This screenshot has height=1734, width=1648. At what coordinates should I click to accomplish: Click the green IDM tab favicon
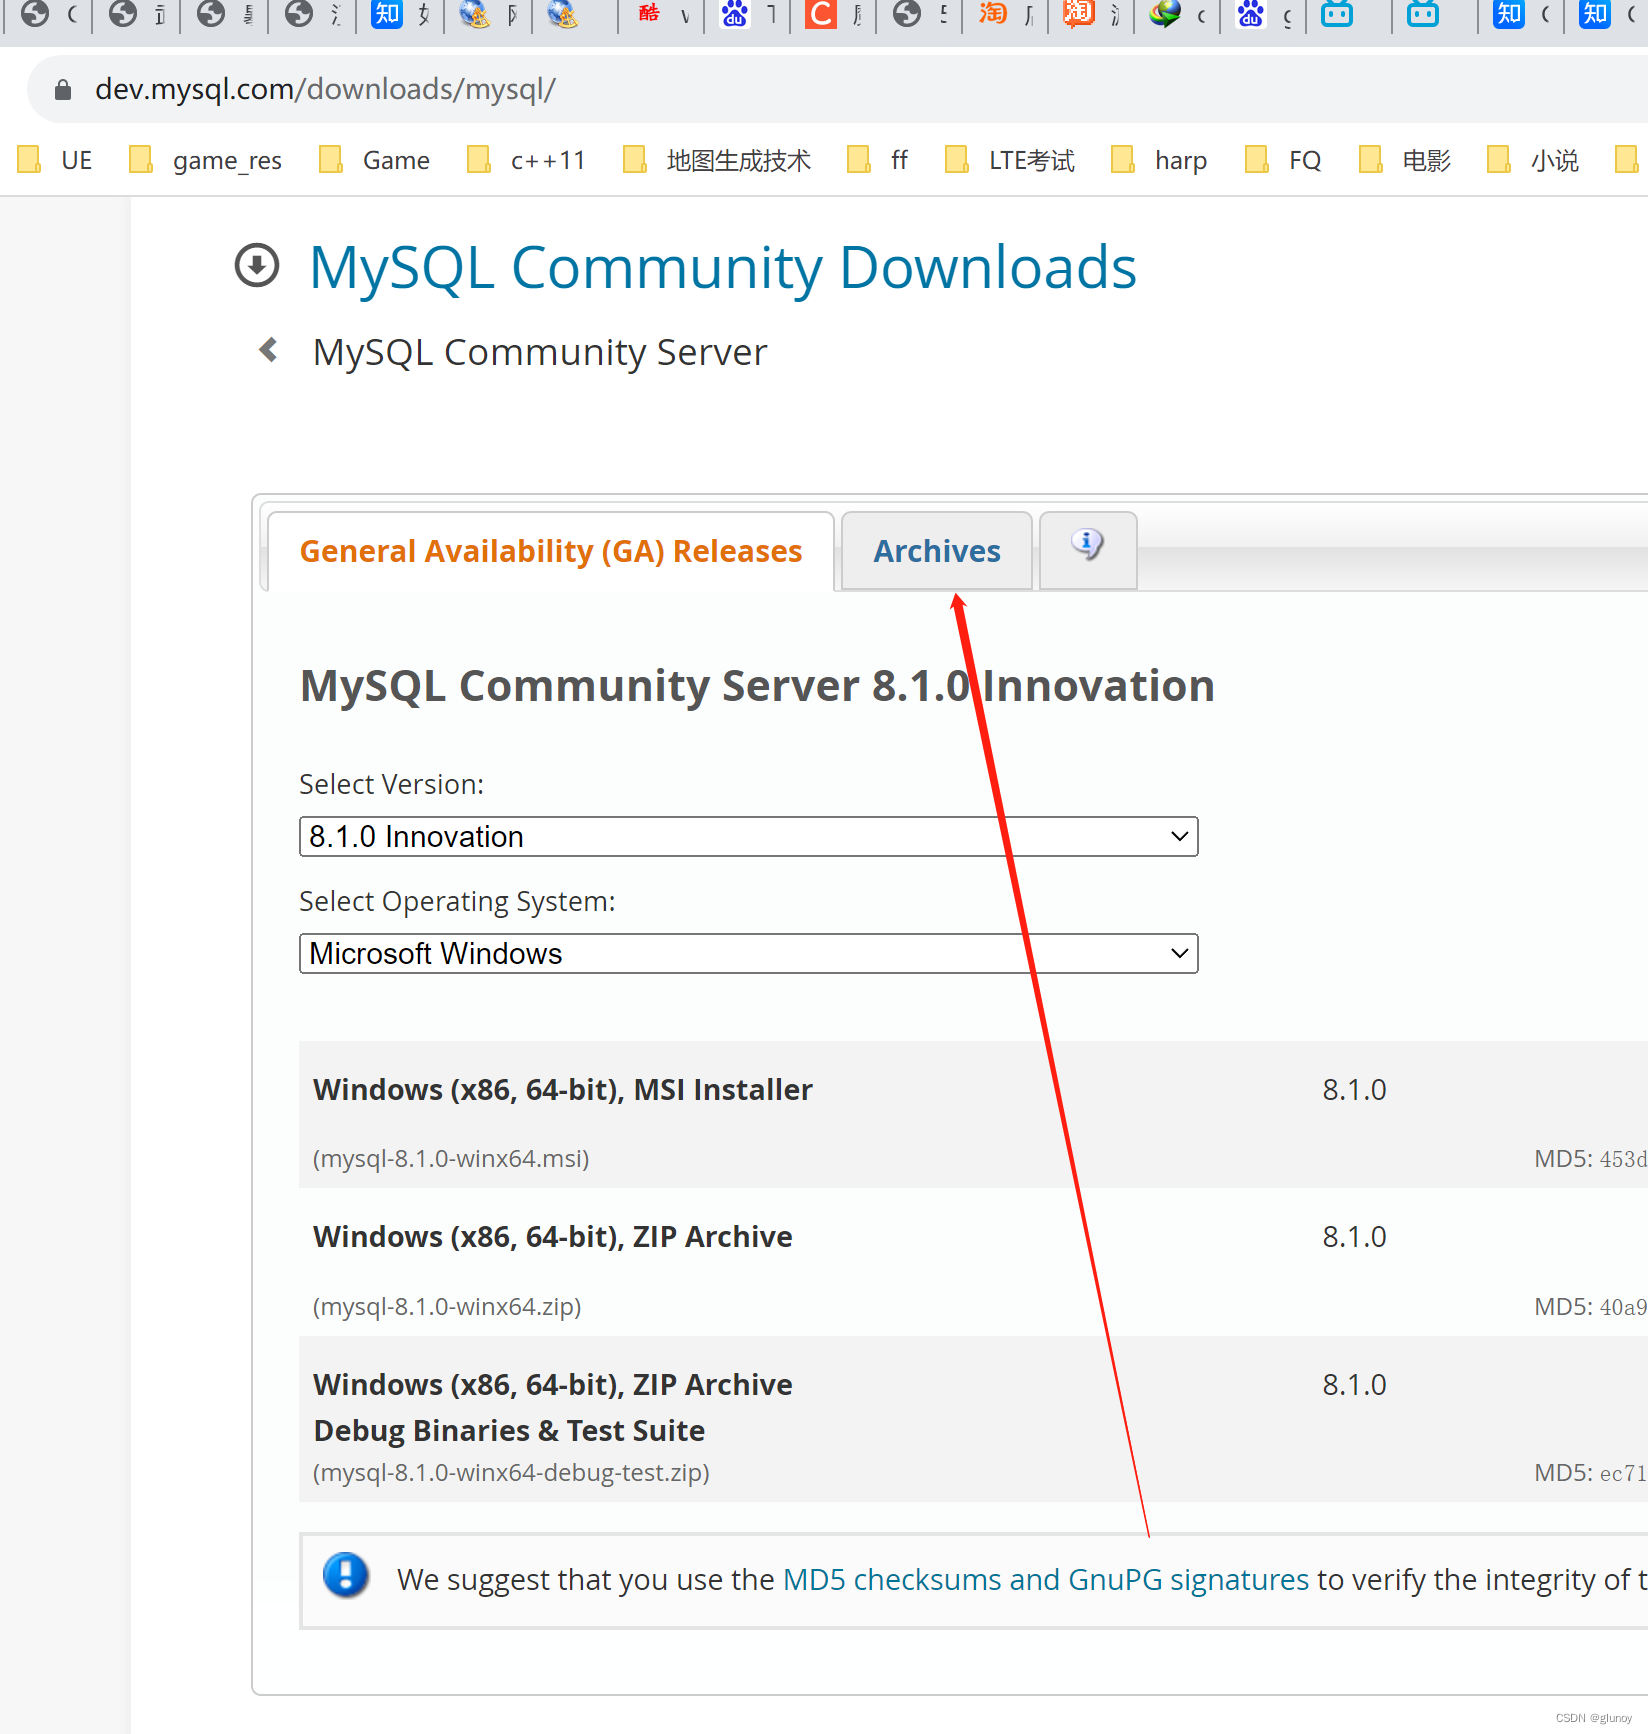click(1163, 16)
